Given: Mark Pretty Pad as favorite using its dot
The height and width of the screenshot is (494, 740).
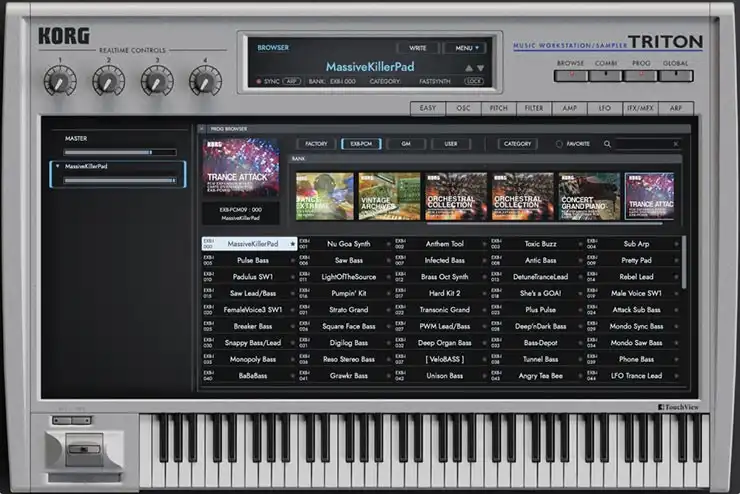Looking at the screenshot, I should pyautogui.click(x=676, y=260).
